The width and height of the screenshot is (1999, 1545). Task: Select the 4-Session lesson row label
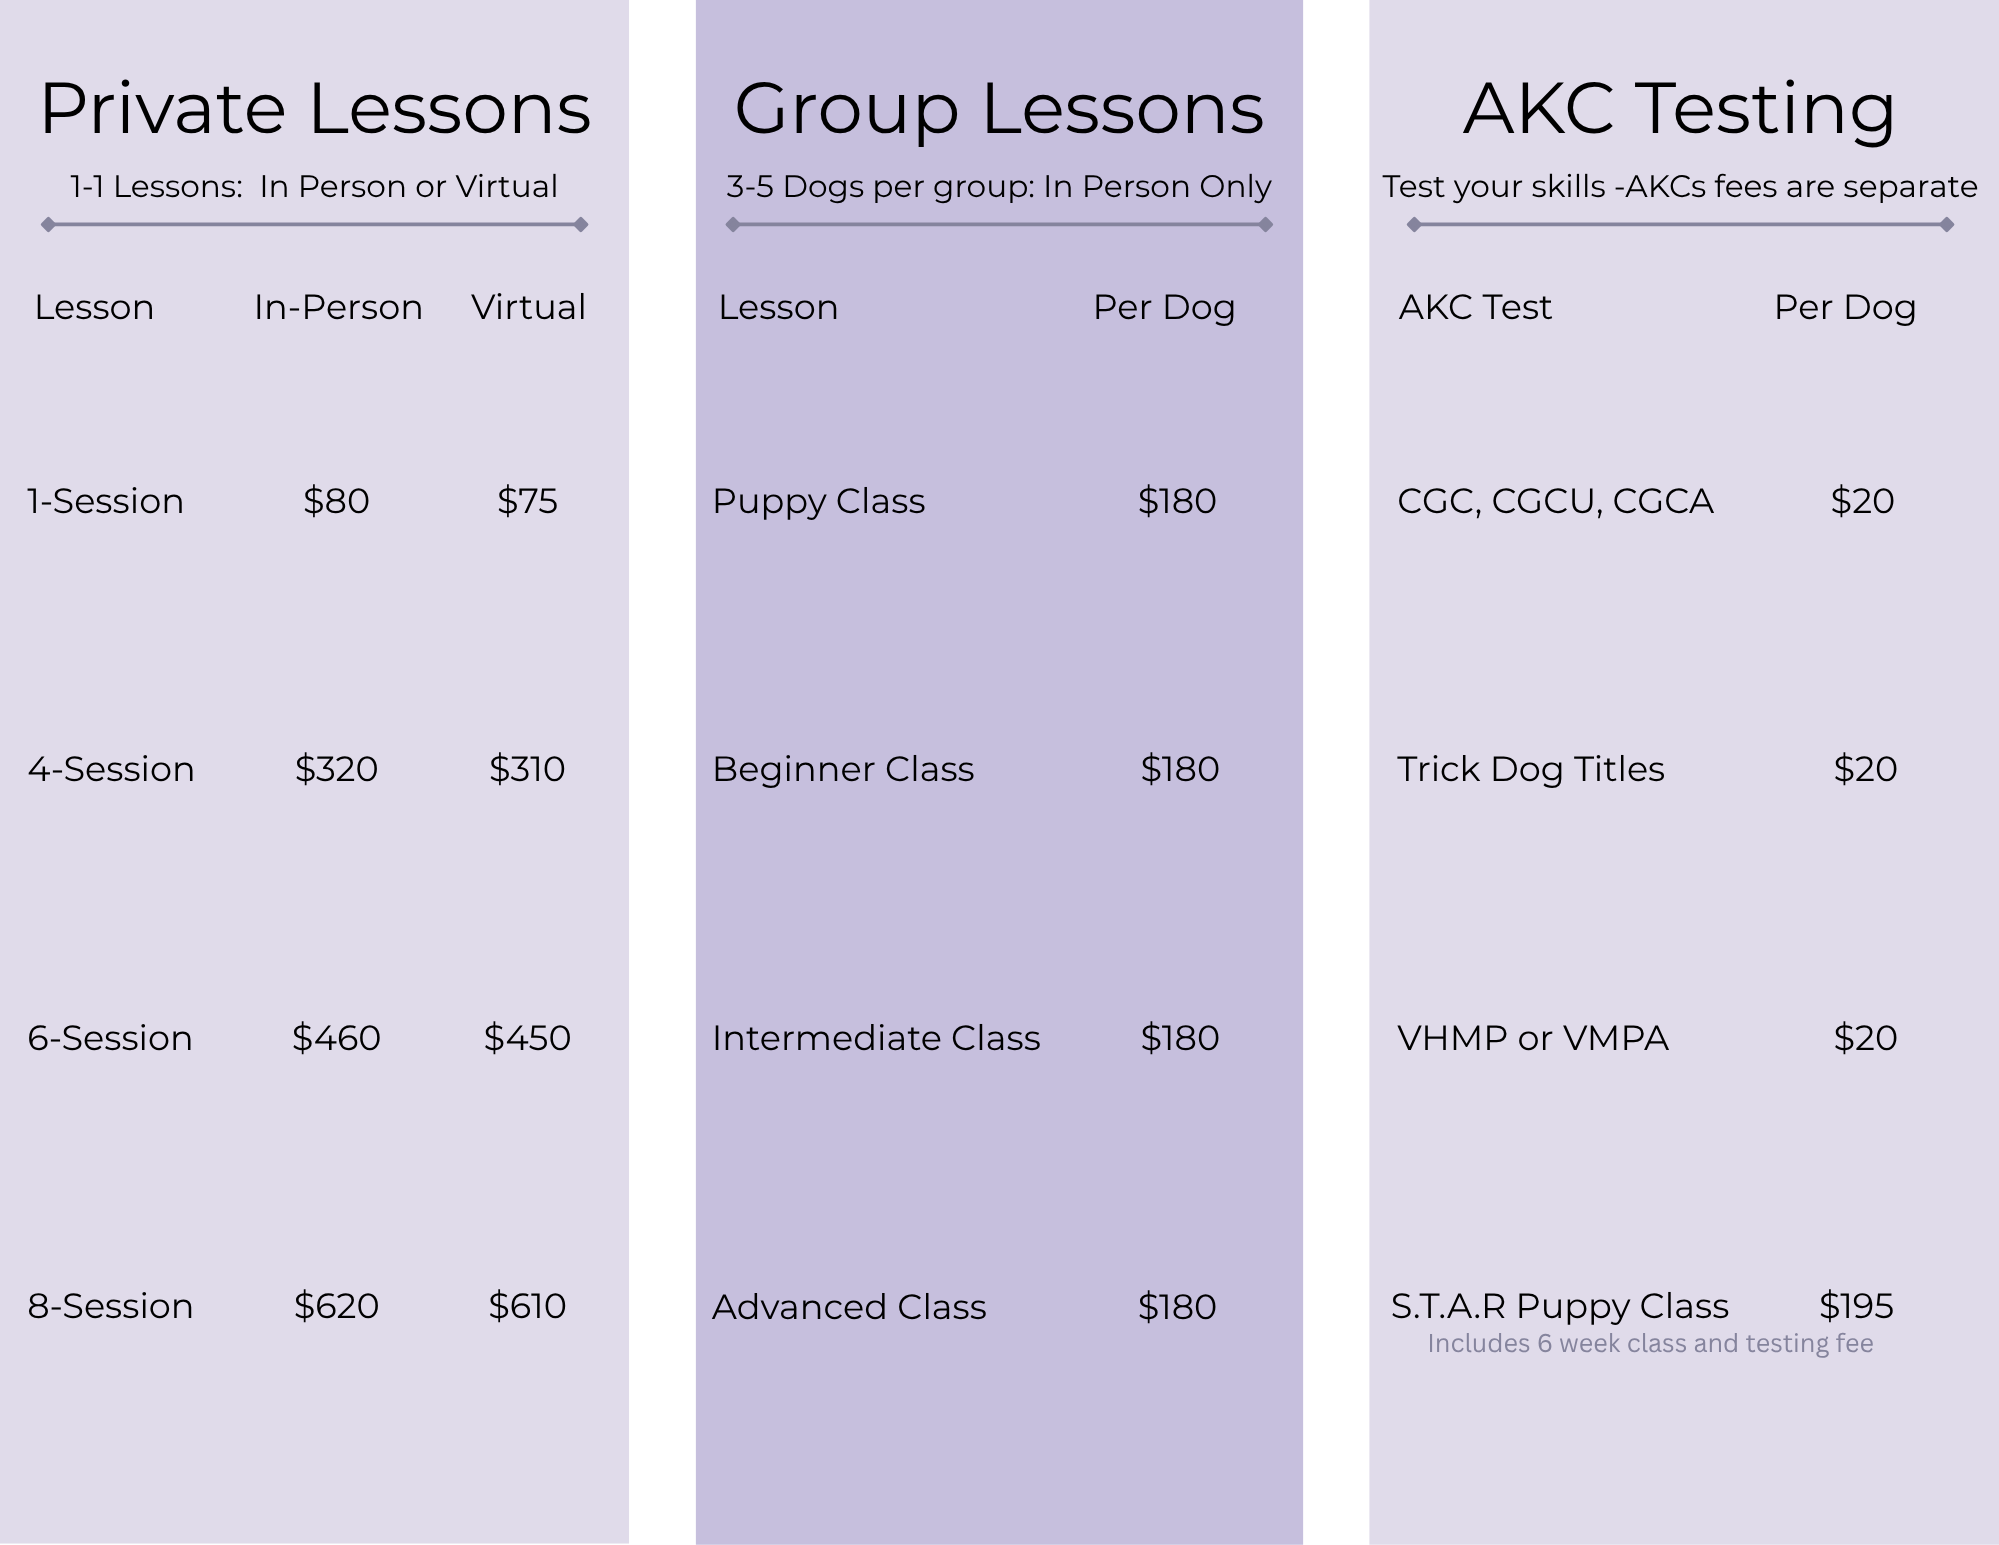coord(111,769)
